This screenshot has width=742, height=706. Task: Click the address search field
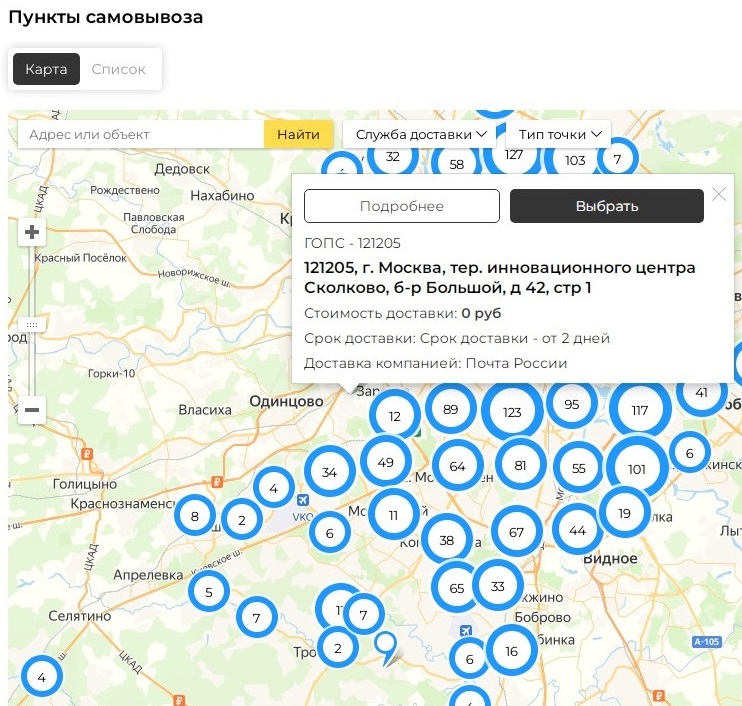(141, 134)
